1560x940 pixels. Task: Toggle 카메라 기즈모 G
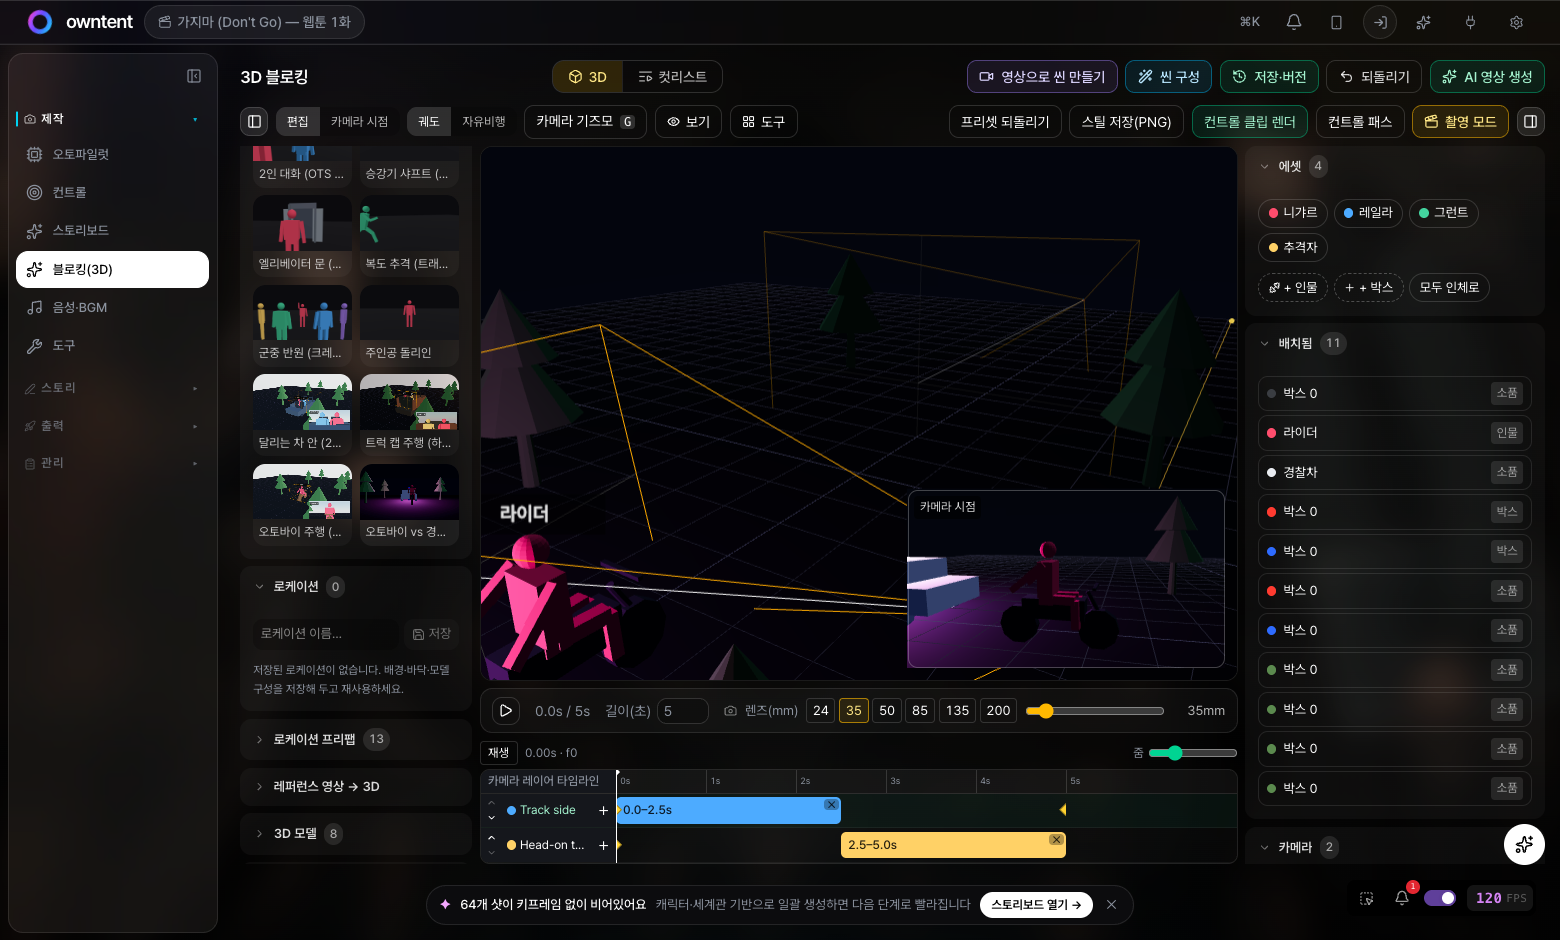pyautogui.click(x=585, y=121)
